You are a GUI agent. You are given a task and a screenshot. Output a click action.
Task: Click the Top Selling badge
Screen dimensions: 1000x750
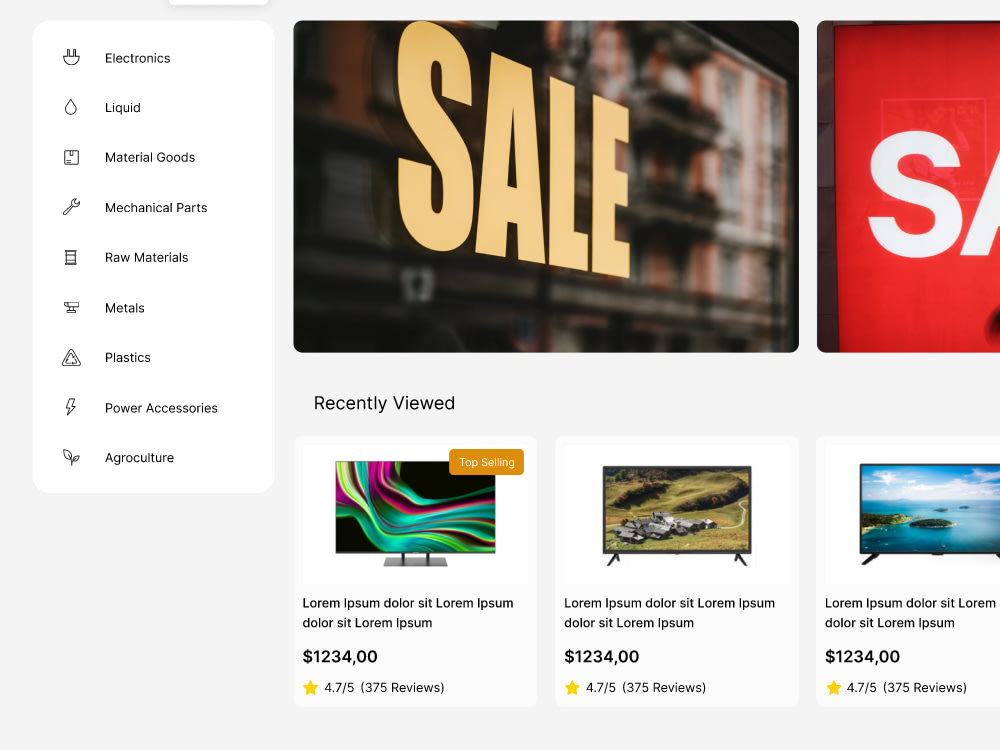coord(487,462)
